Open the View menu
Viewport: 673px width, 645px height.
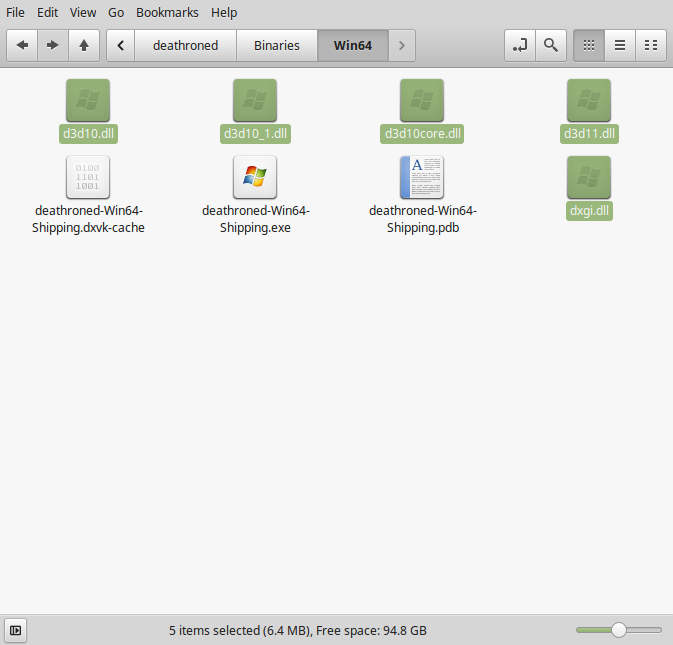[83, 12]
